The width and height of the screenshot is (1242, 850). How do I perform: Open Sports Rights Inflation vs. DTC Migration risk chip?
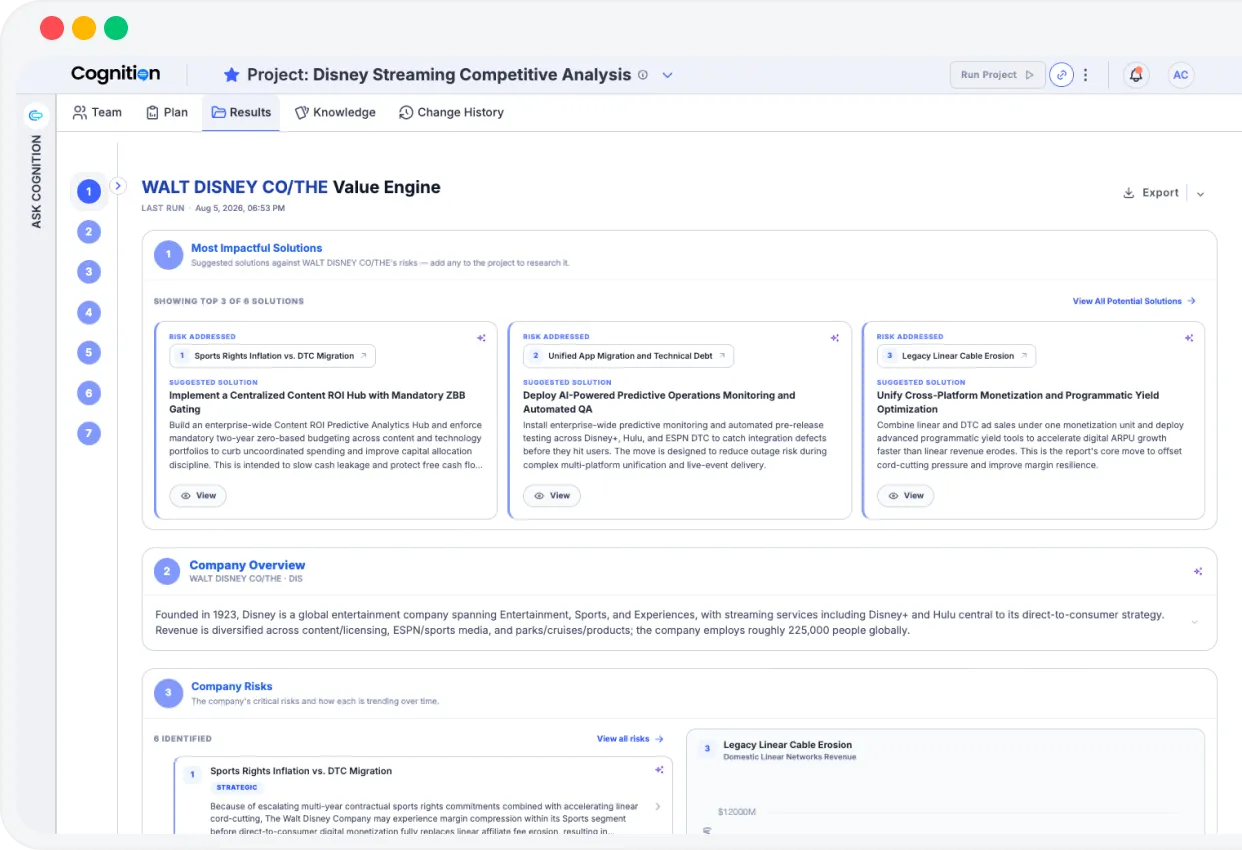pos(272,356)
